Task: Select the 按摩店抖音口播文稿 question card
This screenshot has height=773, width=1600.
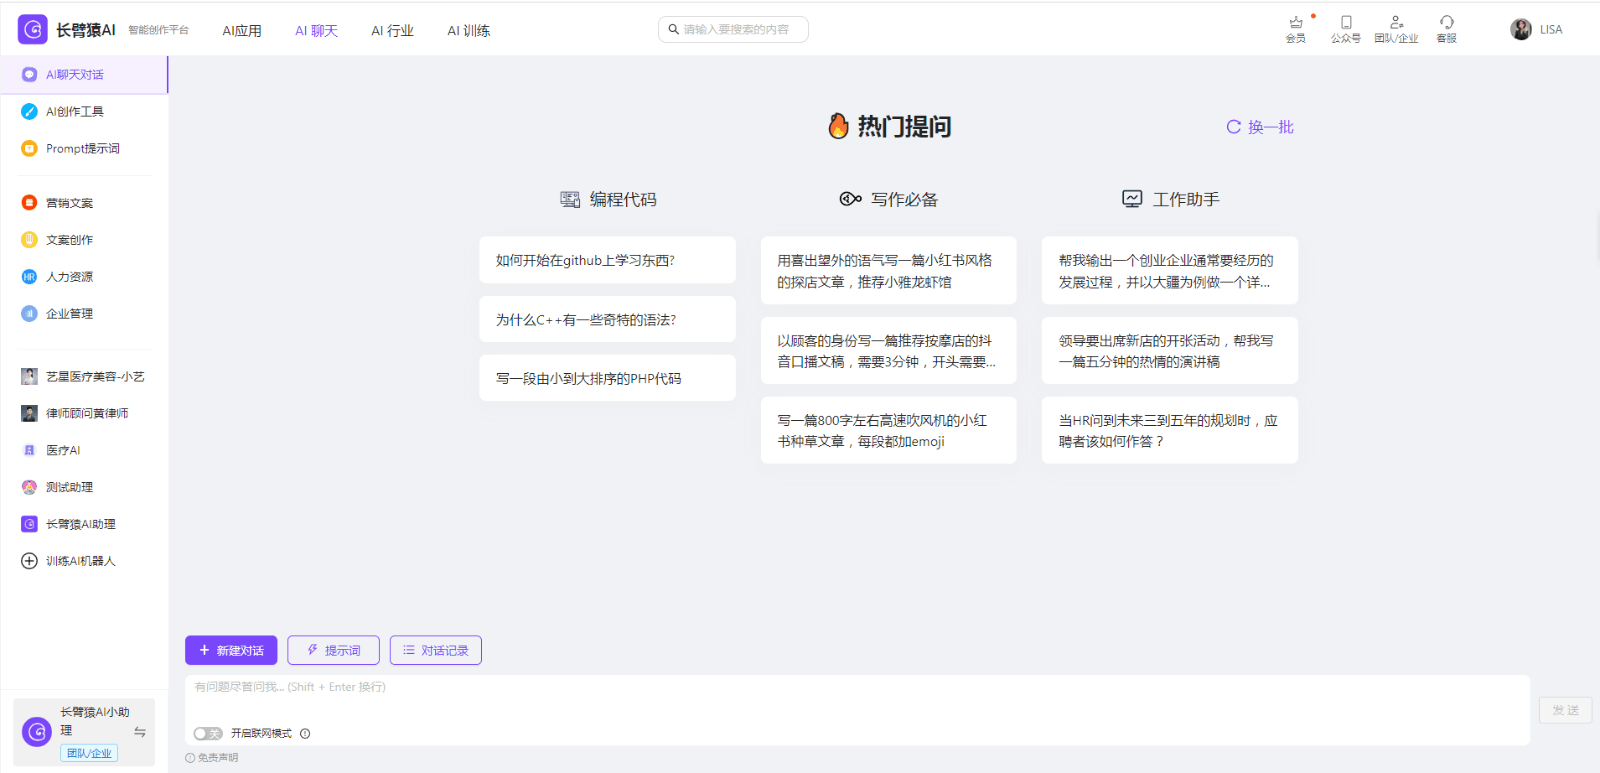Action: tap(888, 351)
